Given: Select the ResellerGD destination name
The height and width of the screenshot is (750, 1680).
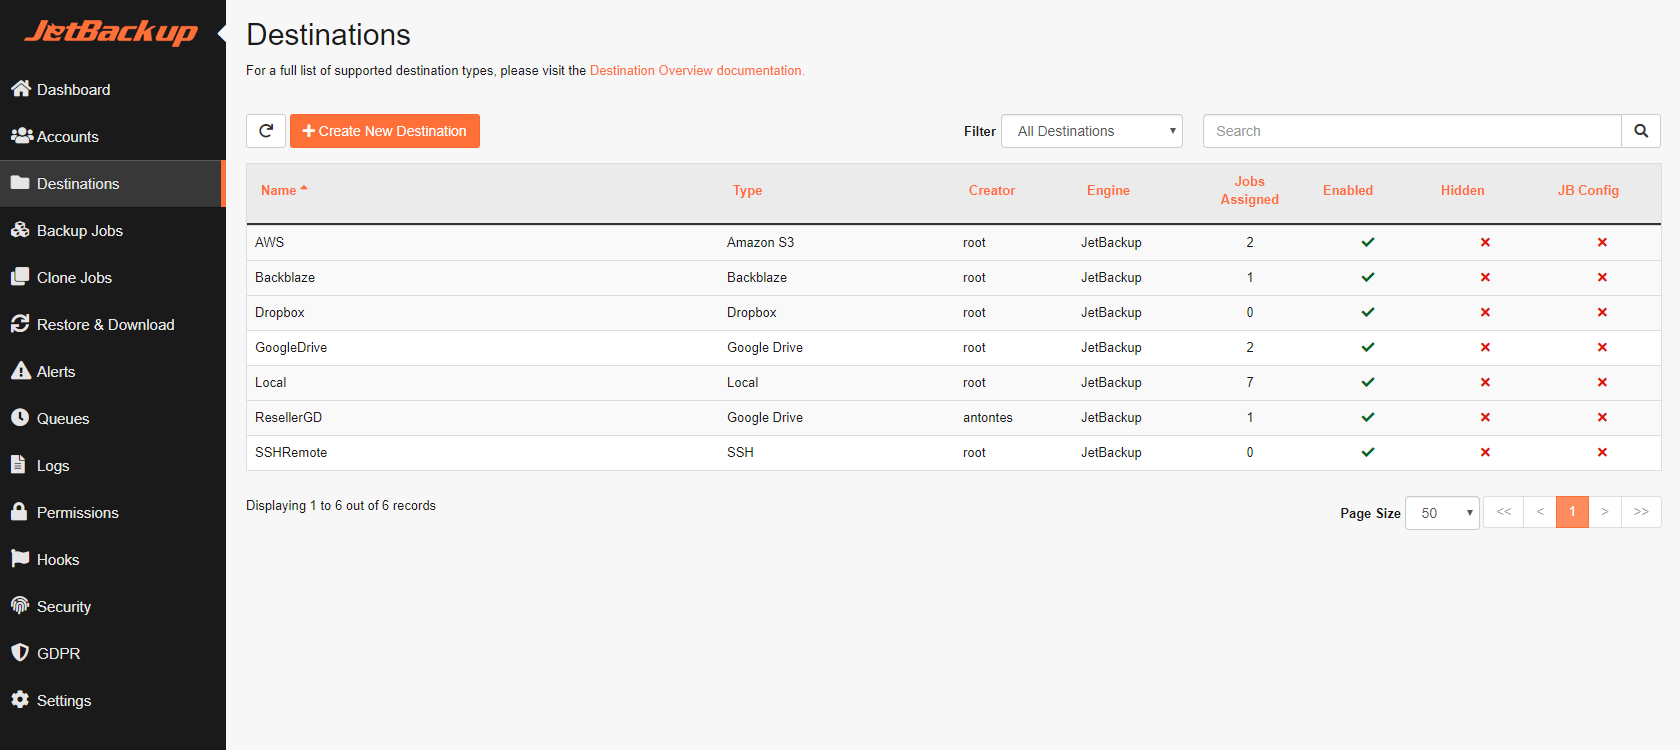Looking at the screenshot, I should pyautogui.click(x=288, y=417).
